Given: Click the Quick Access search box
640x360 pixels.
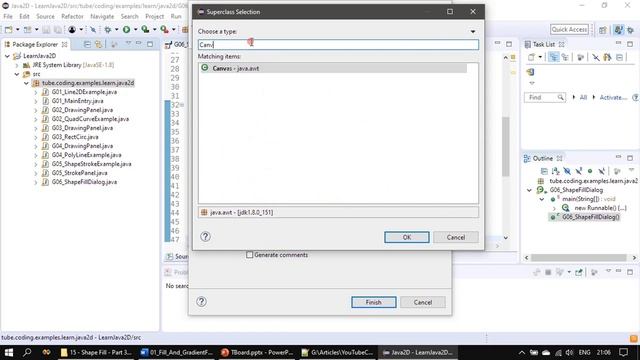Looking at the screenshot, I should [x=569, y=29].
